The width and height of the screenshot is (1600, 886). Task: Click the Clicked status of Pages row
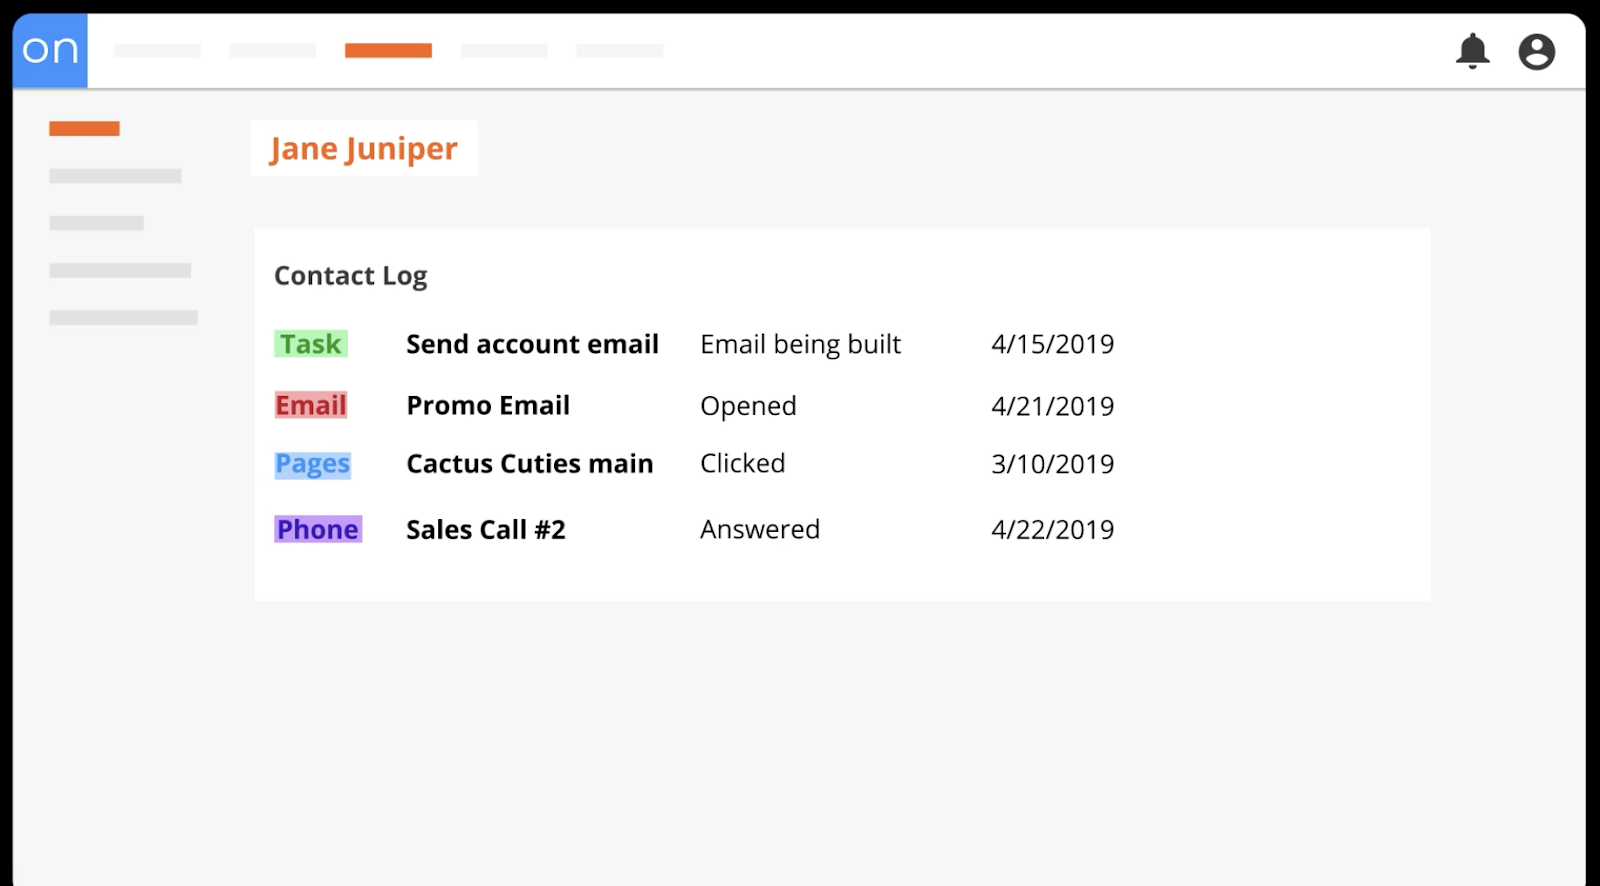point(743,463)
